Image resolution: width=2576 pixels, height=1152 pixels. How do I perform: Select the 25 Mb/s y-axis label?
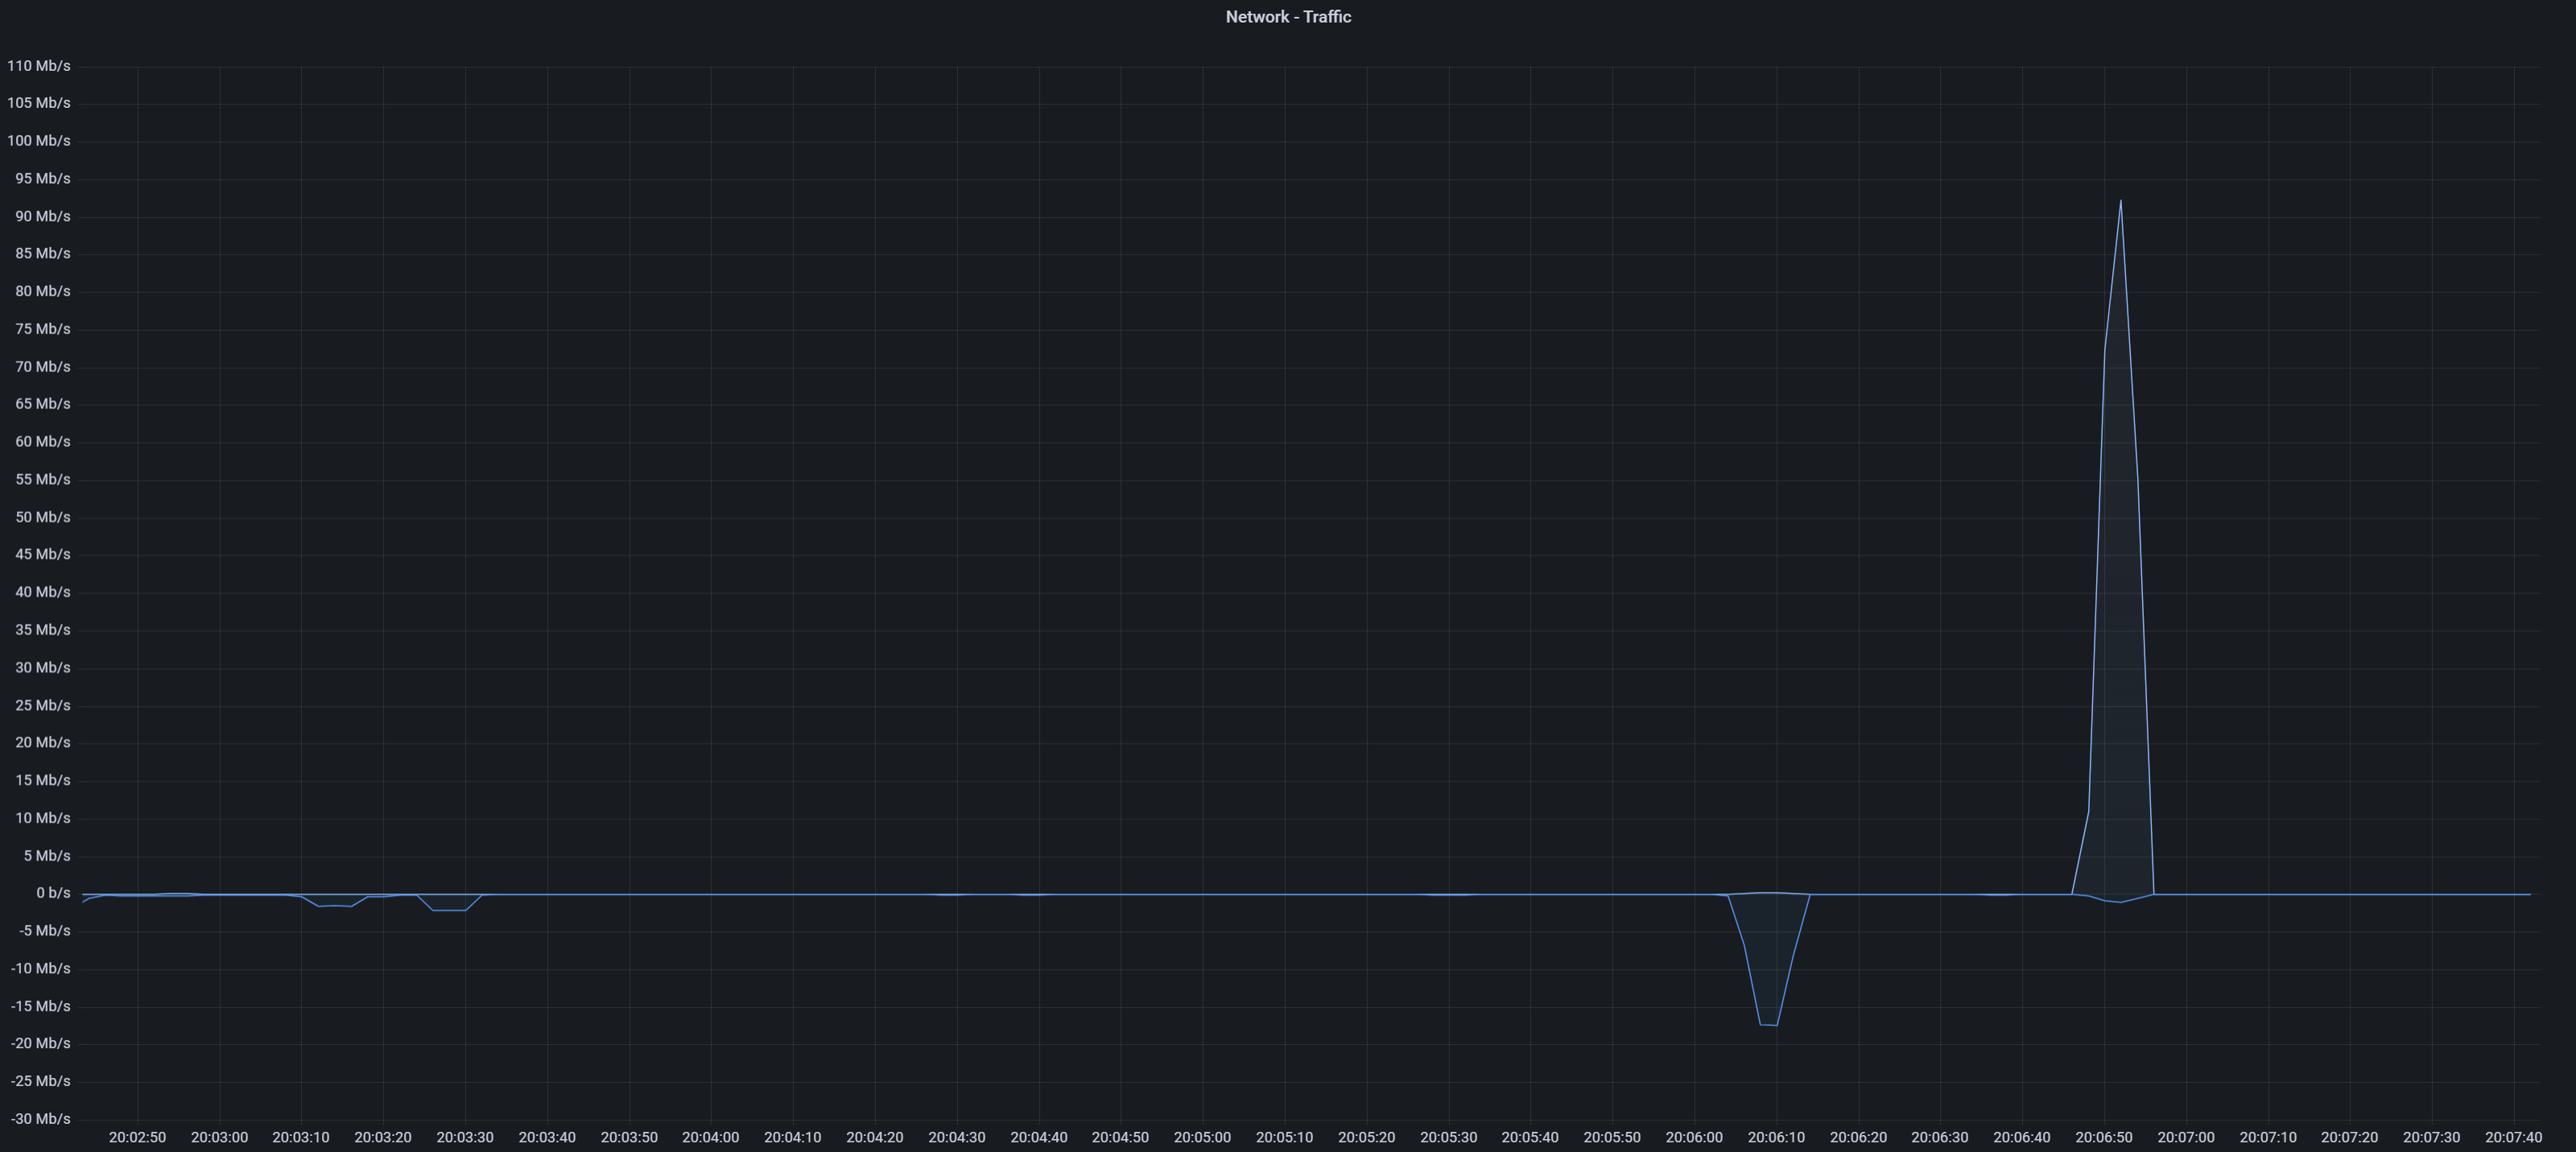click(x=43, y=705)
